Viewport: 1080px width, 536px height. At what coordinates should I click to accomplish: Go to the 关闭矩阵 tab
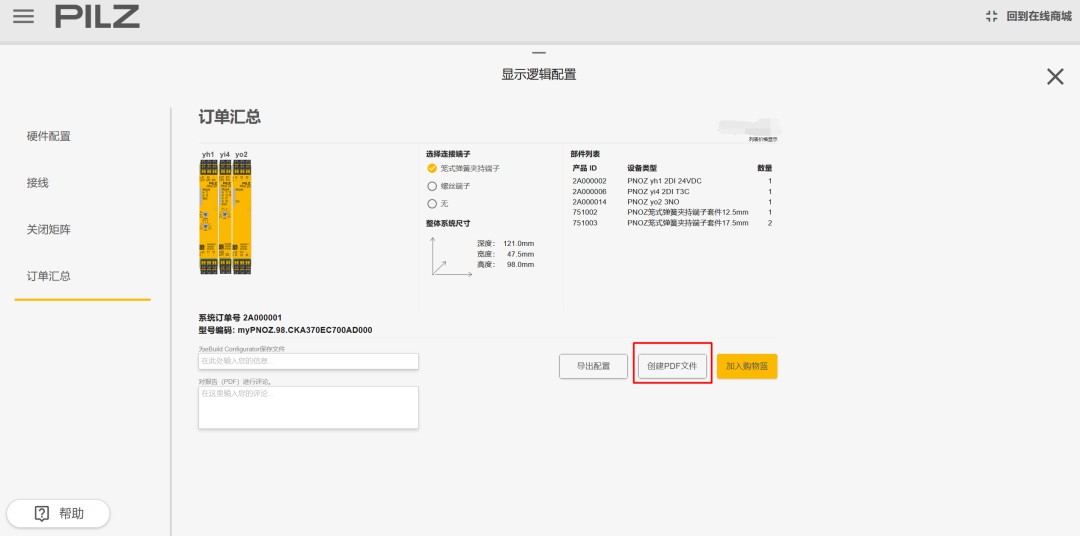click(x=49, y=229)
